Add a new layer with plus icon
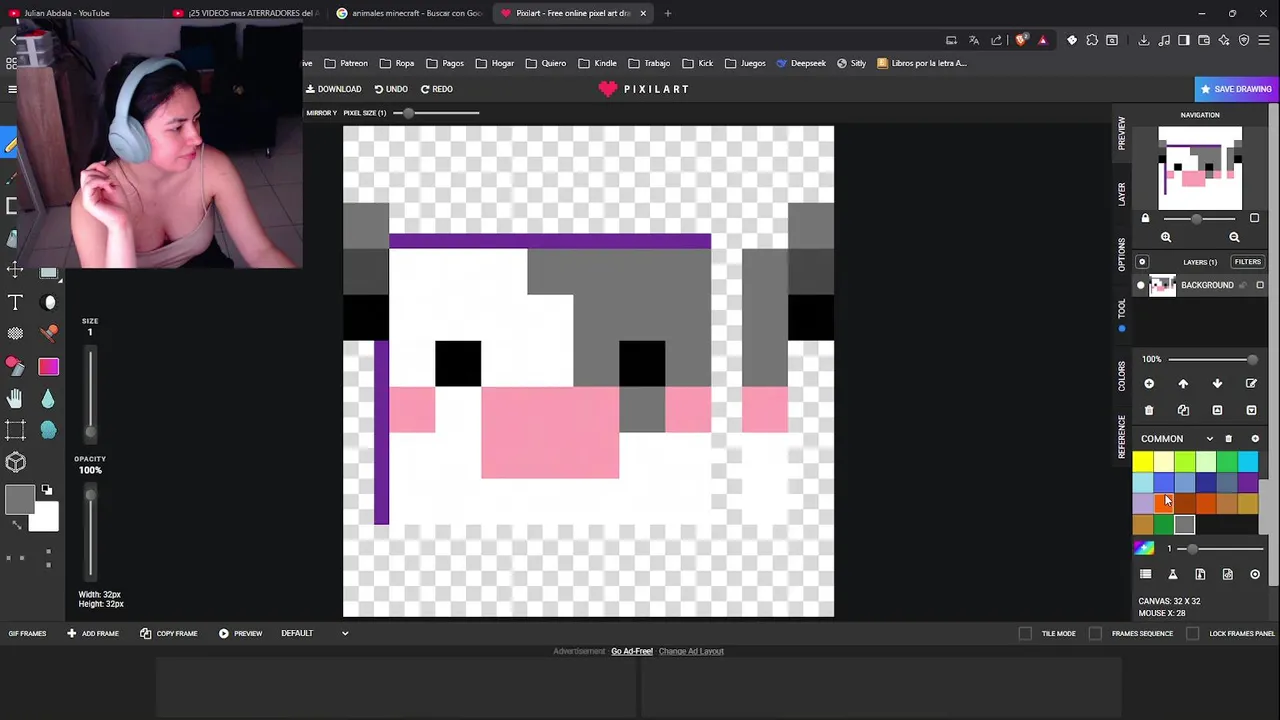 click(x=1149, y=384)
